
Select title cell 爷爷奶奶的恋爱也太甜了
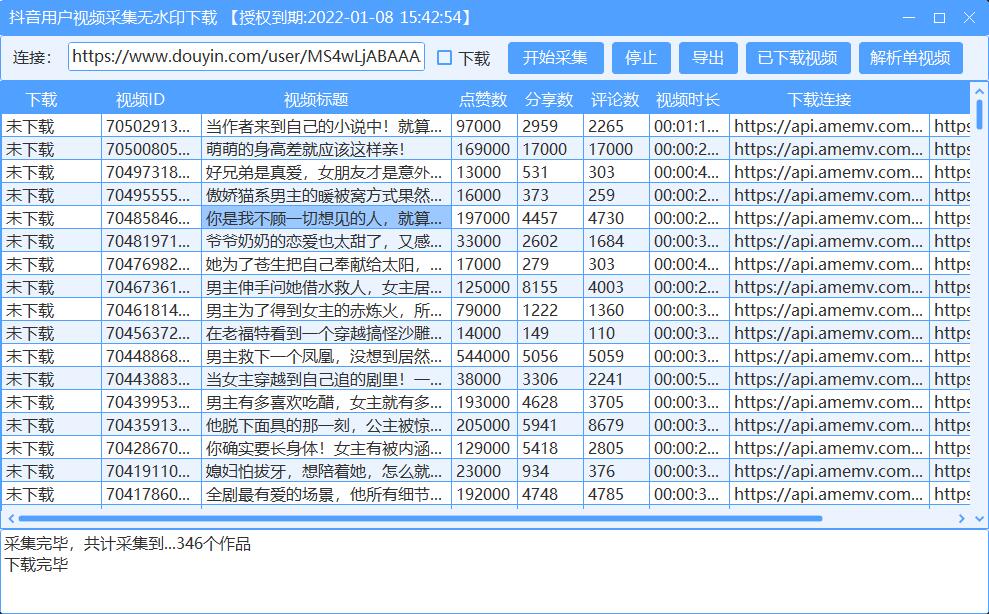click(x=326, y=241)
